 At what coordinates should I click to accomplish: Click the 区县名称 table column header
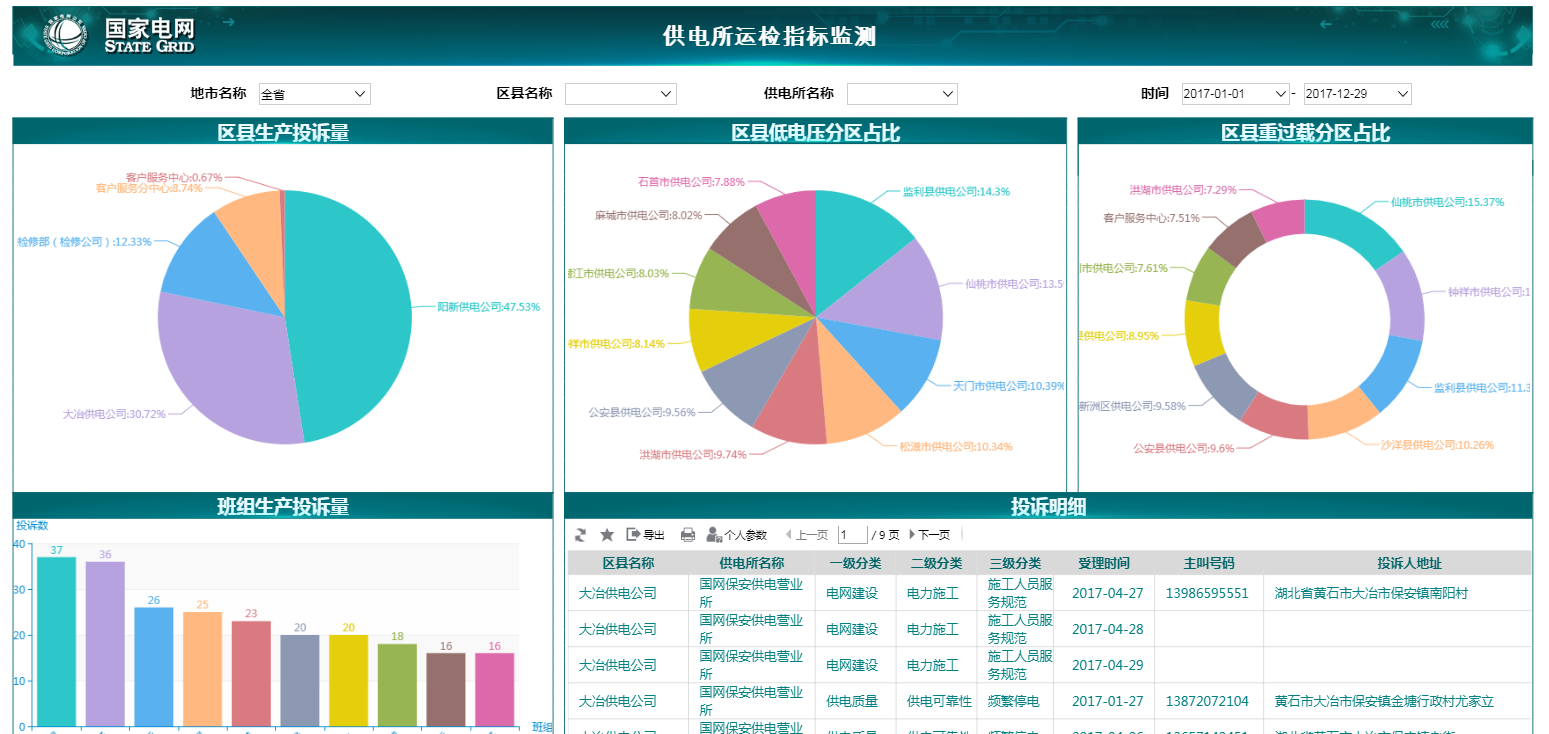click(x=627, y=563)
